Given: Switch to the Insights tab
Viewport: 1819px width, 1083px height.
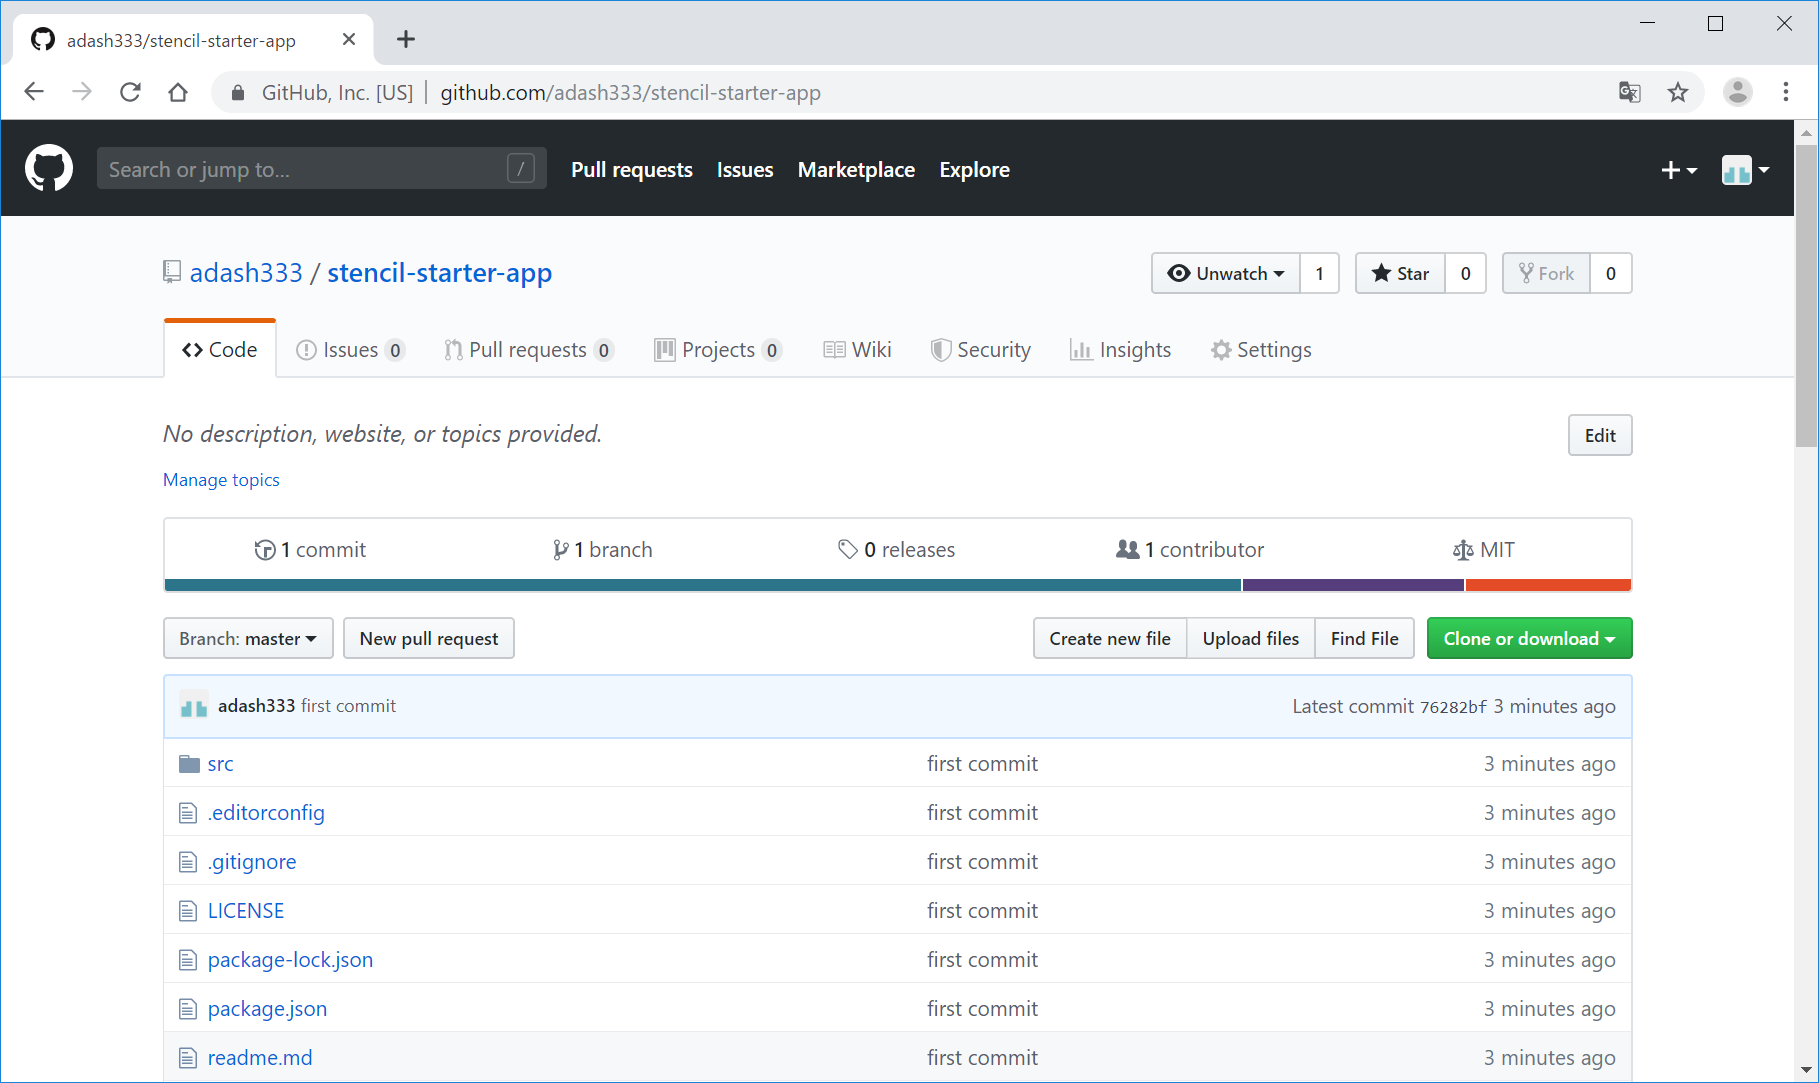Looking at the screenshot, I should 1120,350.
